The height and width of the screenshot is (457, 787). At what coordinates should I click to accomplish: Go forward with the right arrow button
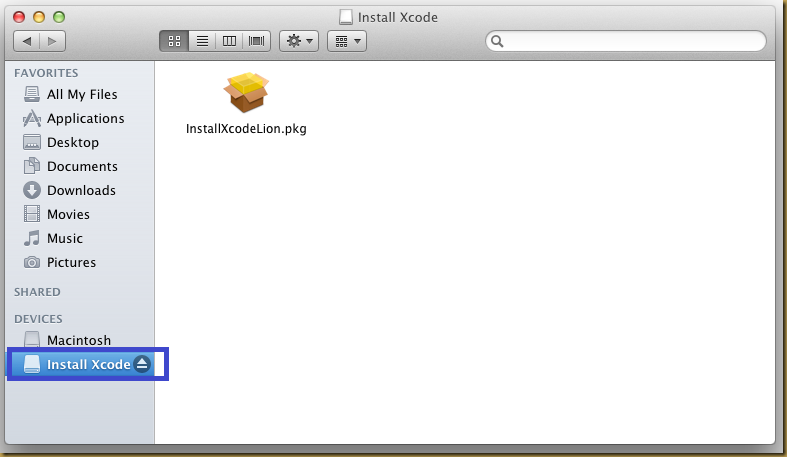(53, 41)
